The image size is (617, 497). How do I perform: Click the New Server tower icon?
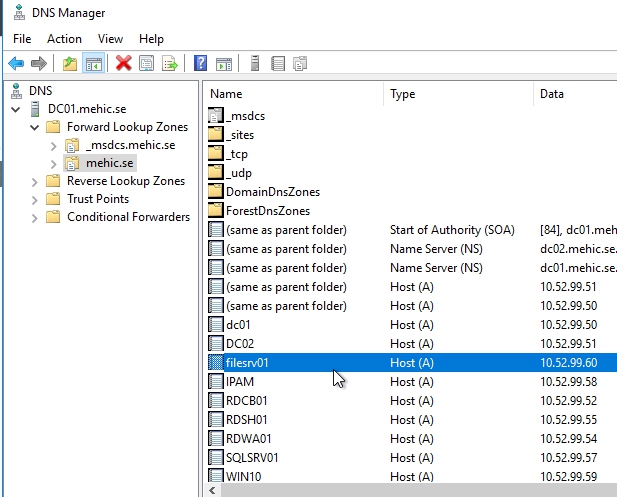coord(255,64)
